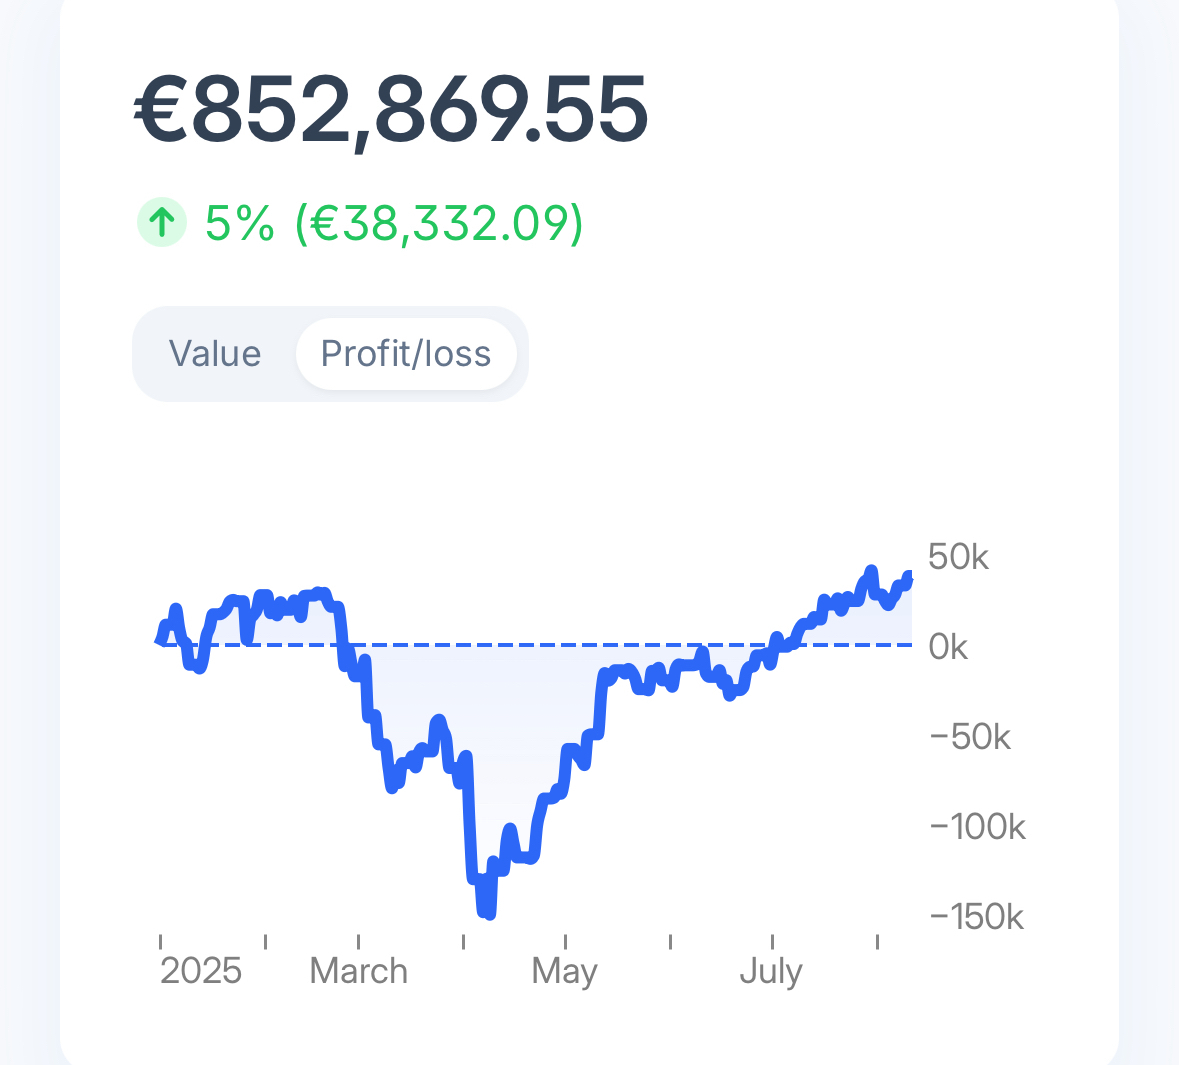This screenshot has width=1179, height=1065.
Task: Click the 5% (€38,332.09) gain text
Action: point(394,222)
